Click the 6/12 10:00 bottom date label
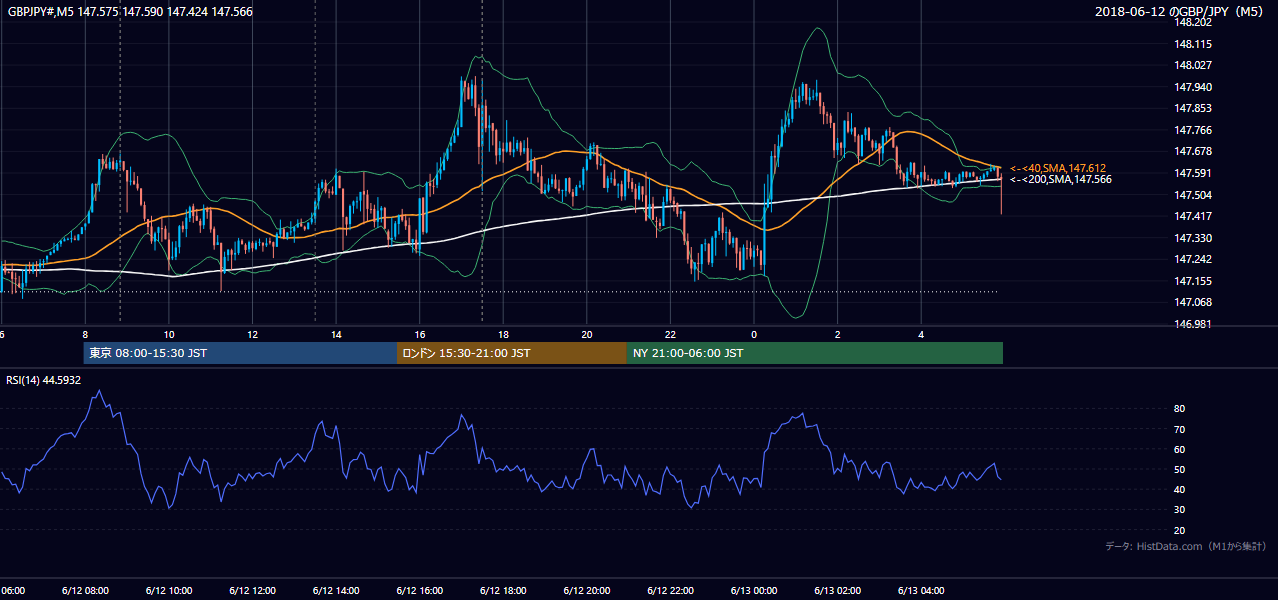Screen dimensions: 1278x600 click(168, 590)
